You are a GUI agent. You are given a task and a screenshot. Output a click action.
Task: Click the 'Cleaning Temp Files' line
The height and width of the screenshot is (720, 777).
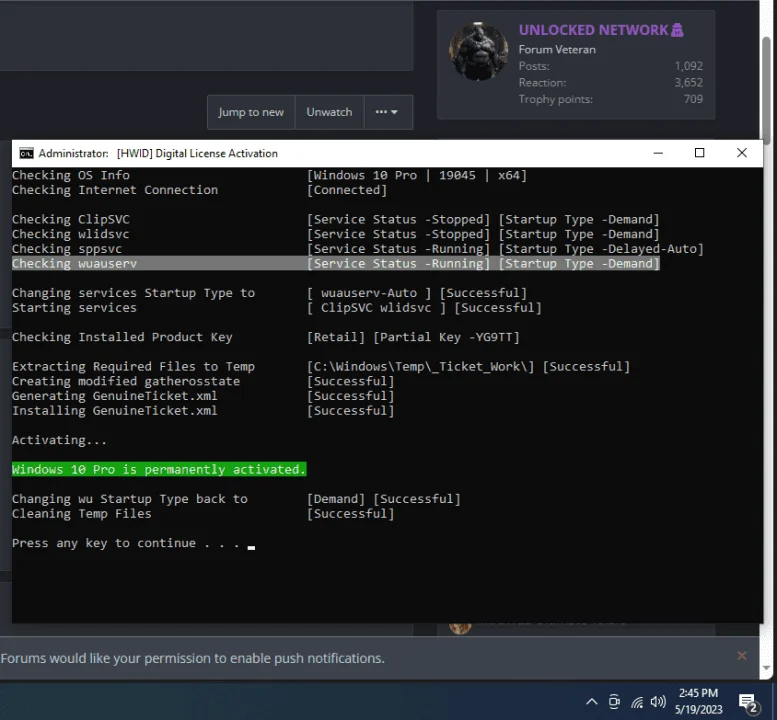tap(82, 513)
